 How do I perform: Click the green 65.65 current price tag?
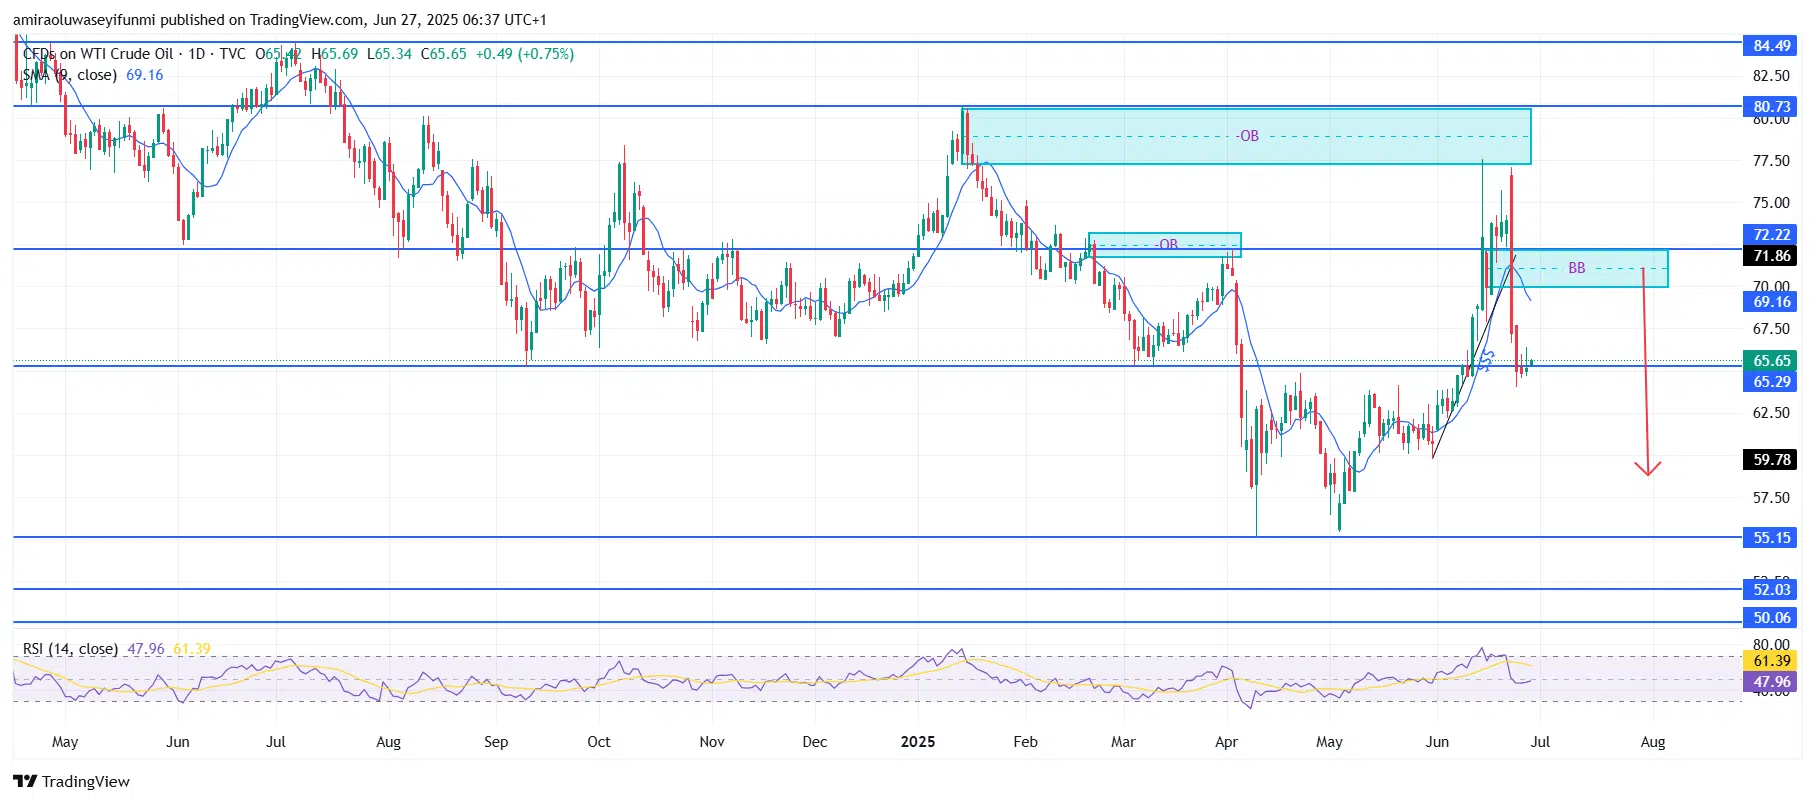click(x=1771, y=361)
